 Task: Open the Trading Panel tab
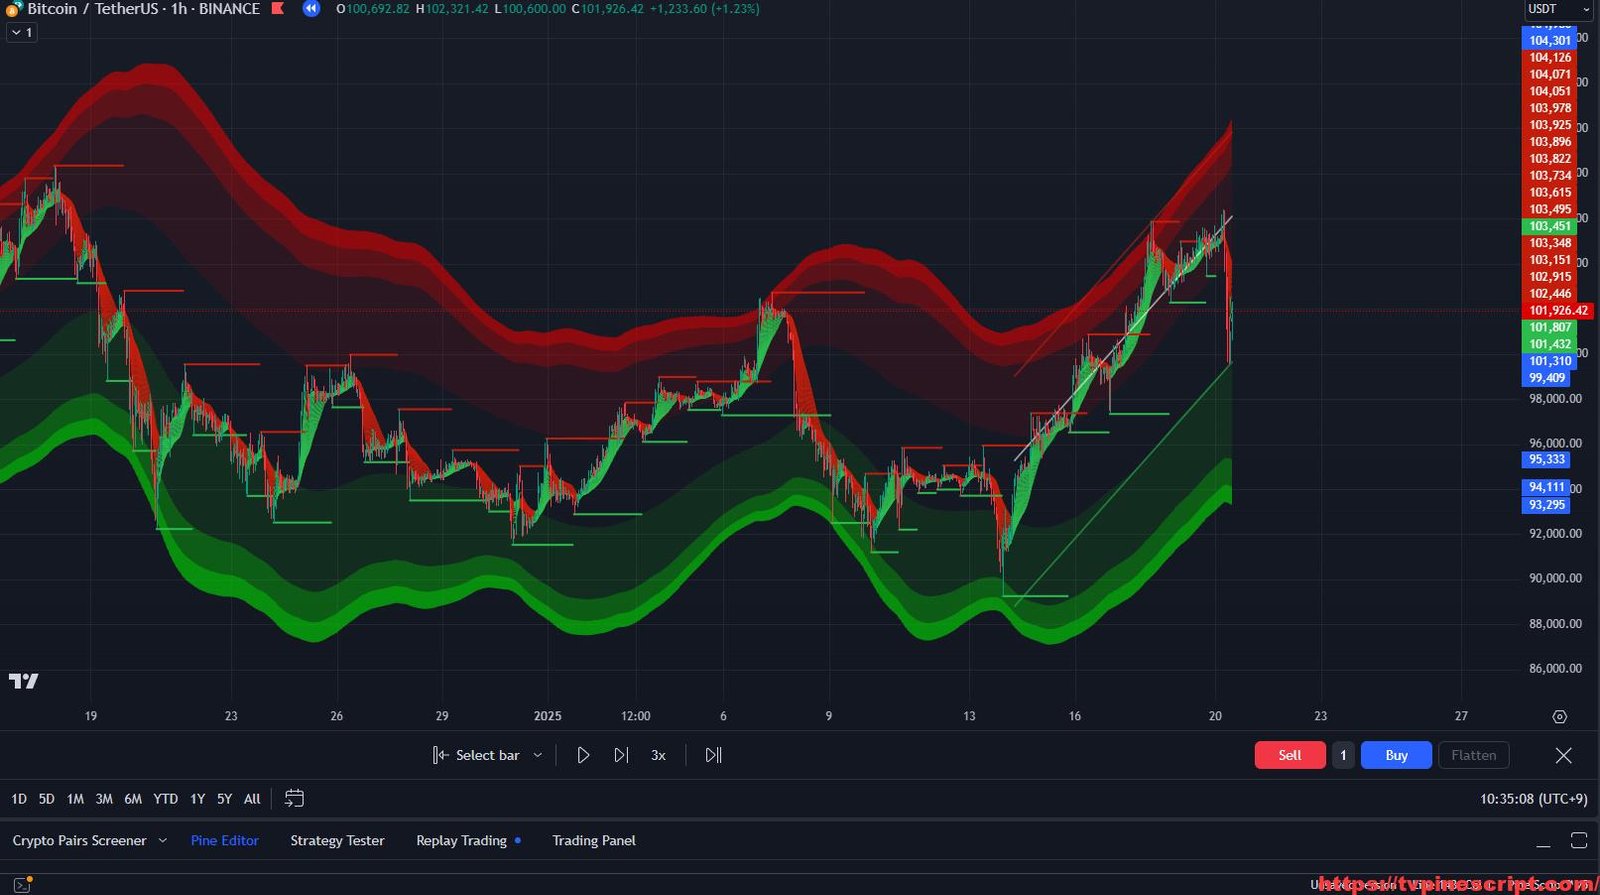click(593, 841)
